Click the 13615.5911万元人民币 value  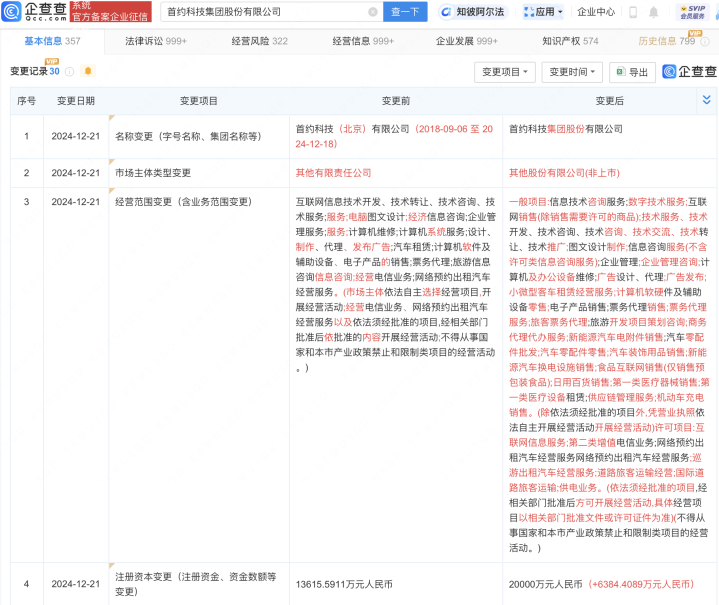point(344,584)
